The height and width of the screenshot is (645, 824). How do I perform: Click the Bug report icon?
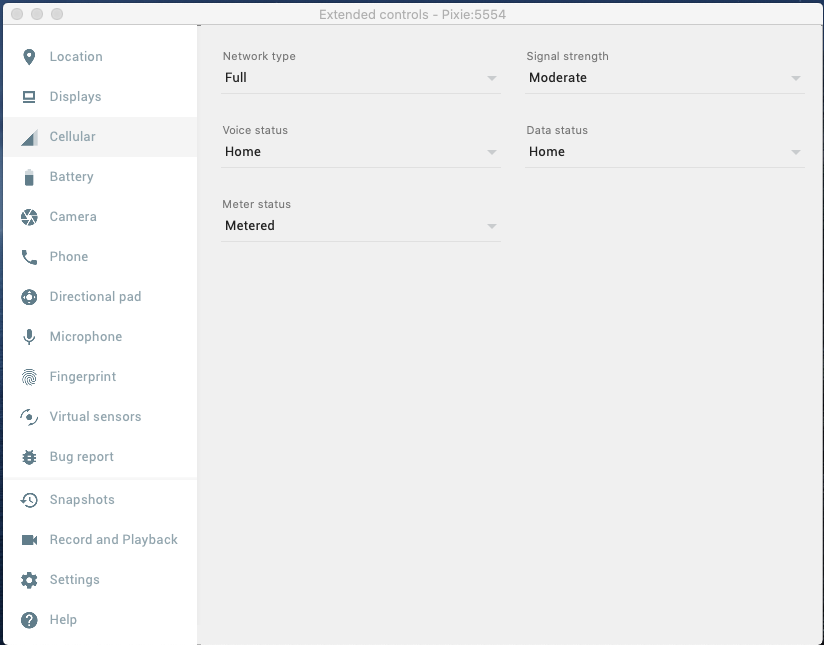click(29, 457)
